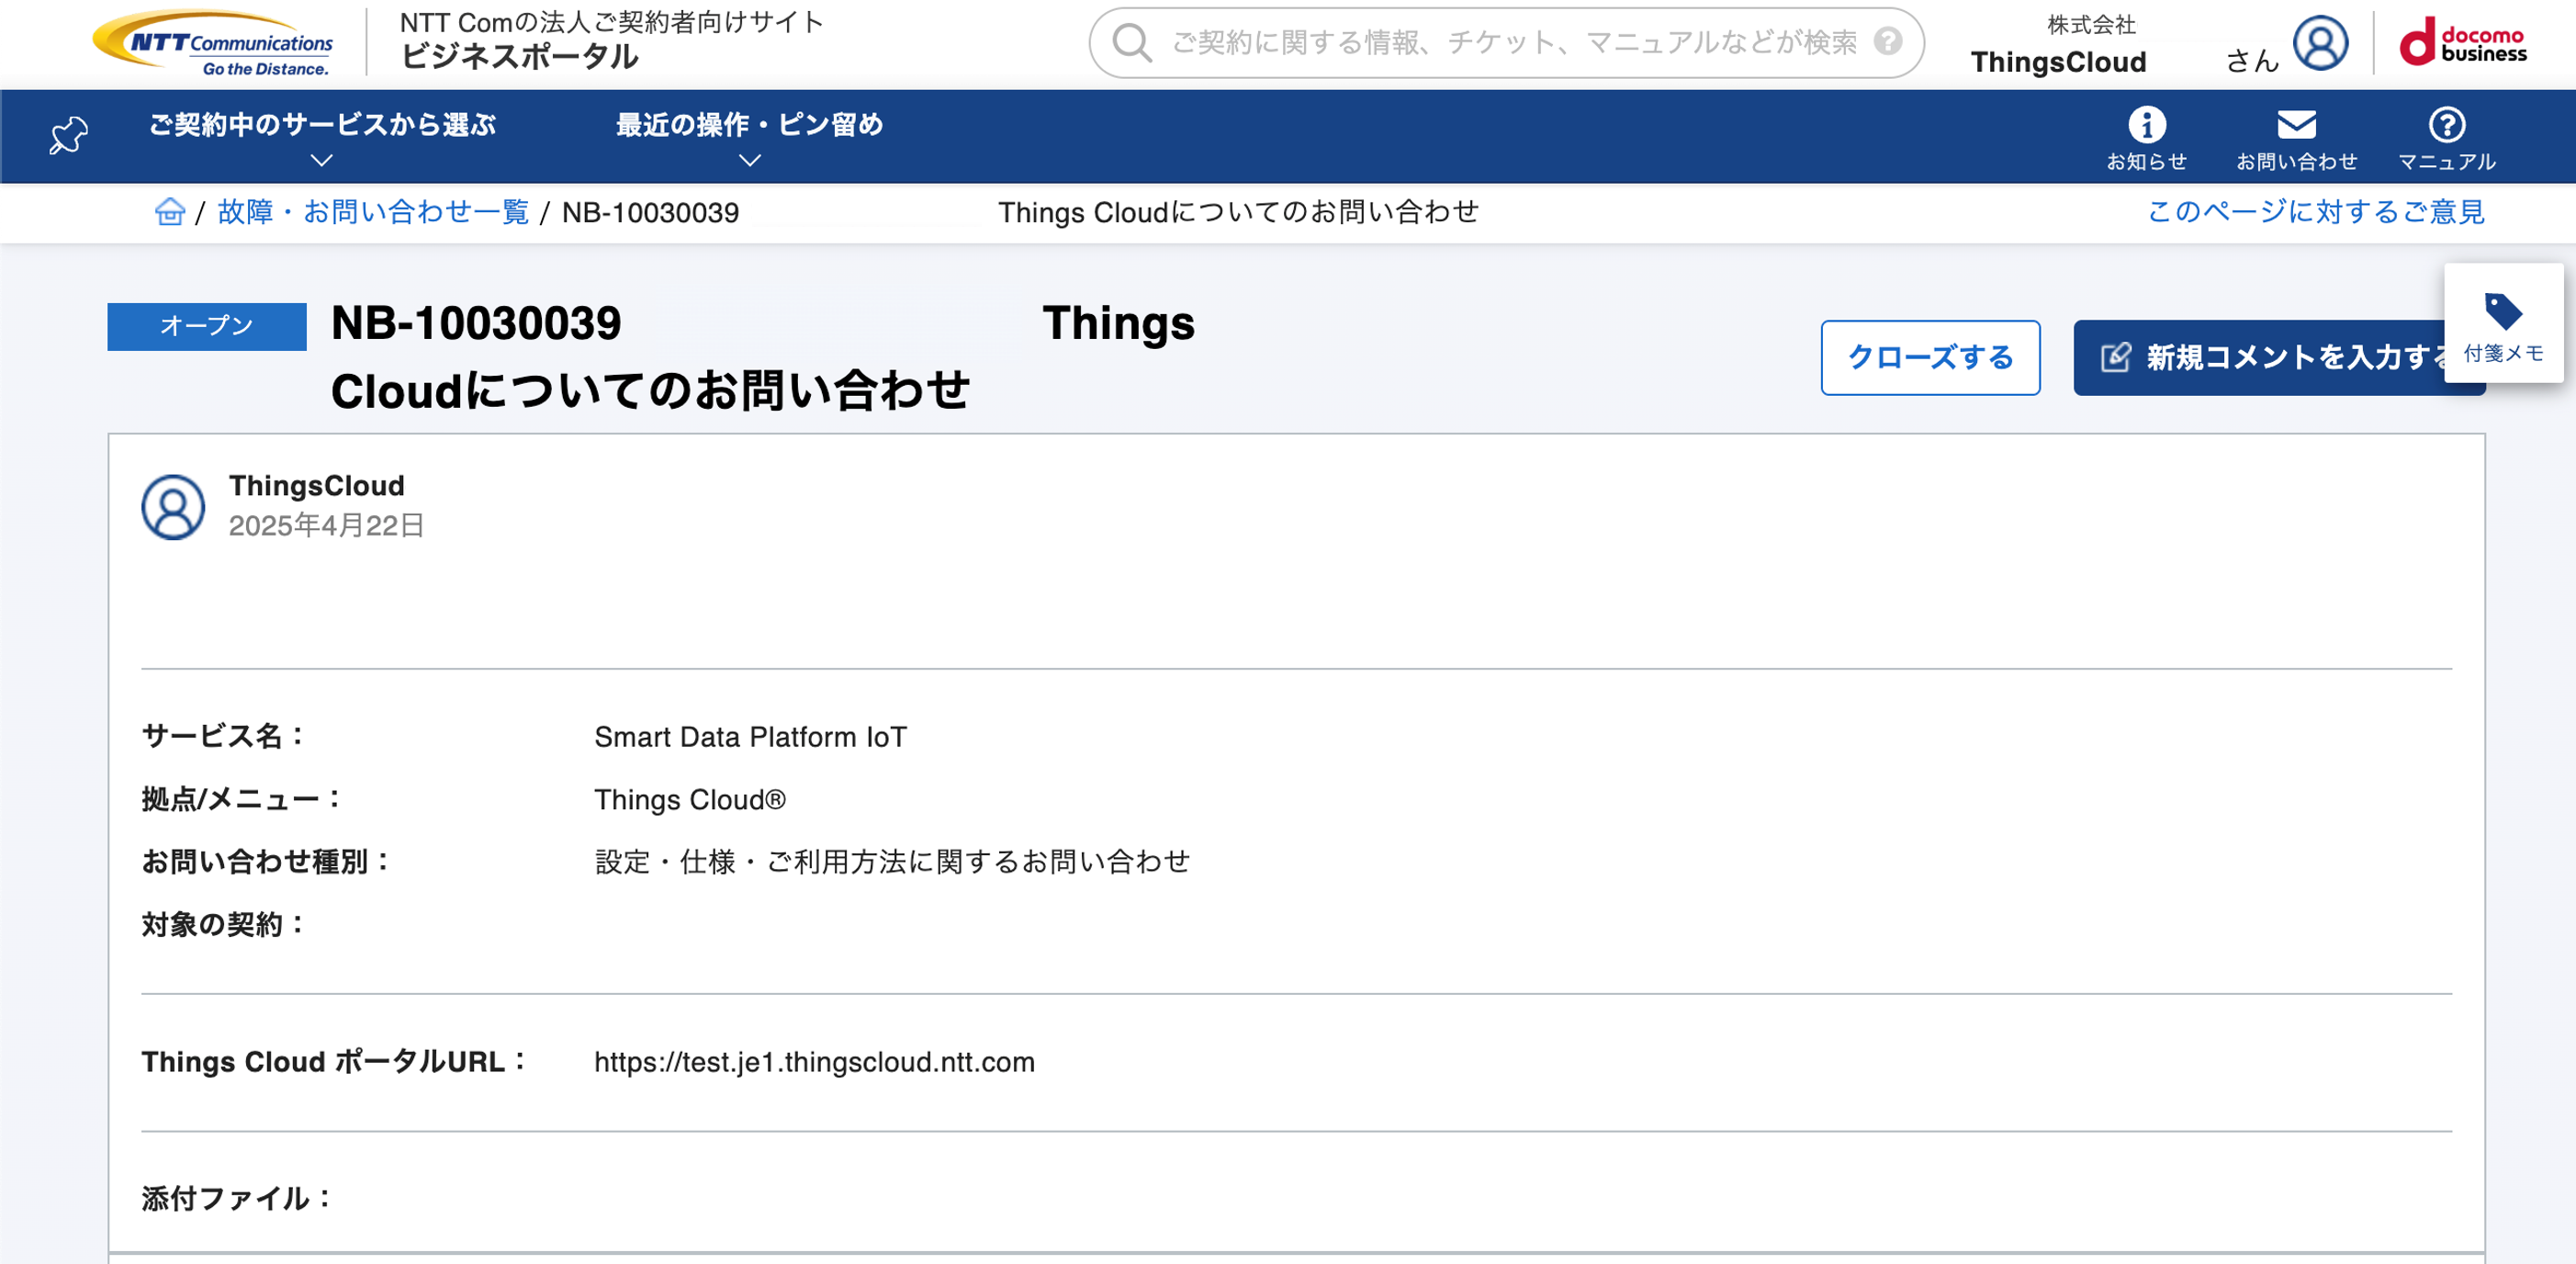Open マニュアル help icon

[x=2446, y=138]
